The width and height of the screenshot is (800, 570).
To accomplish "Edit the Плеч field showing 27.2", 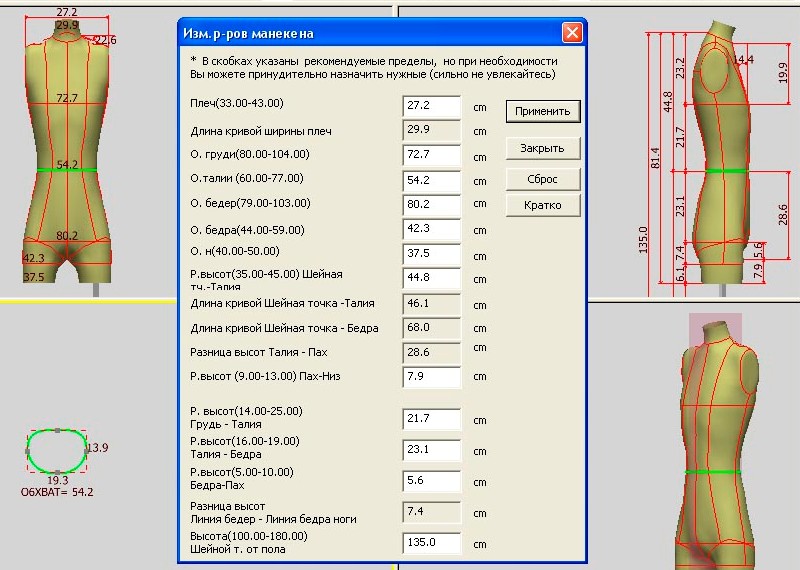I will pos(431,106).
